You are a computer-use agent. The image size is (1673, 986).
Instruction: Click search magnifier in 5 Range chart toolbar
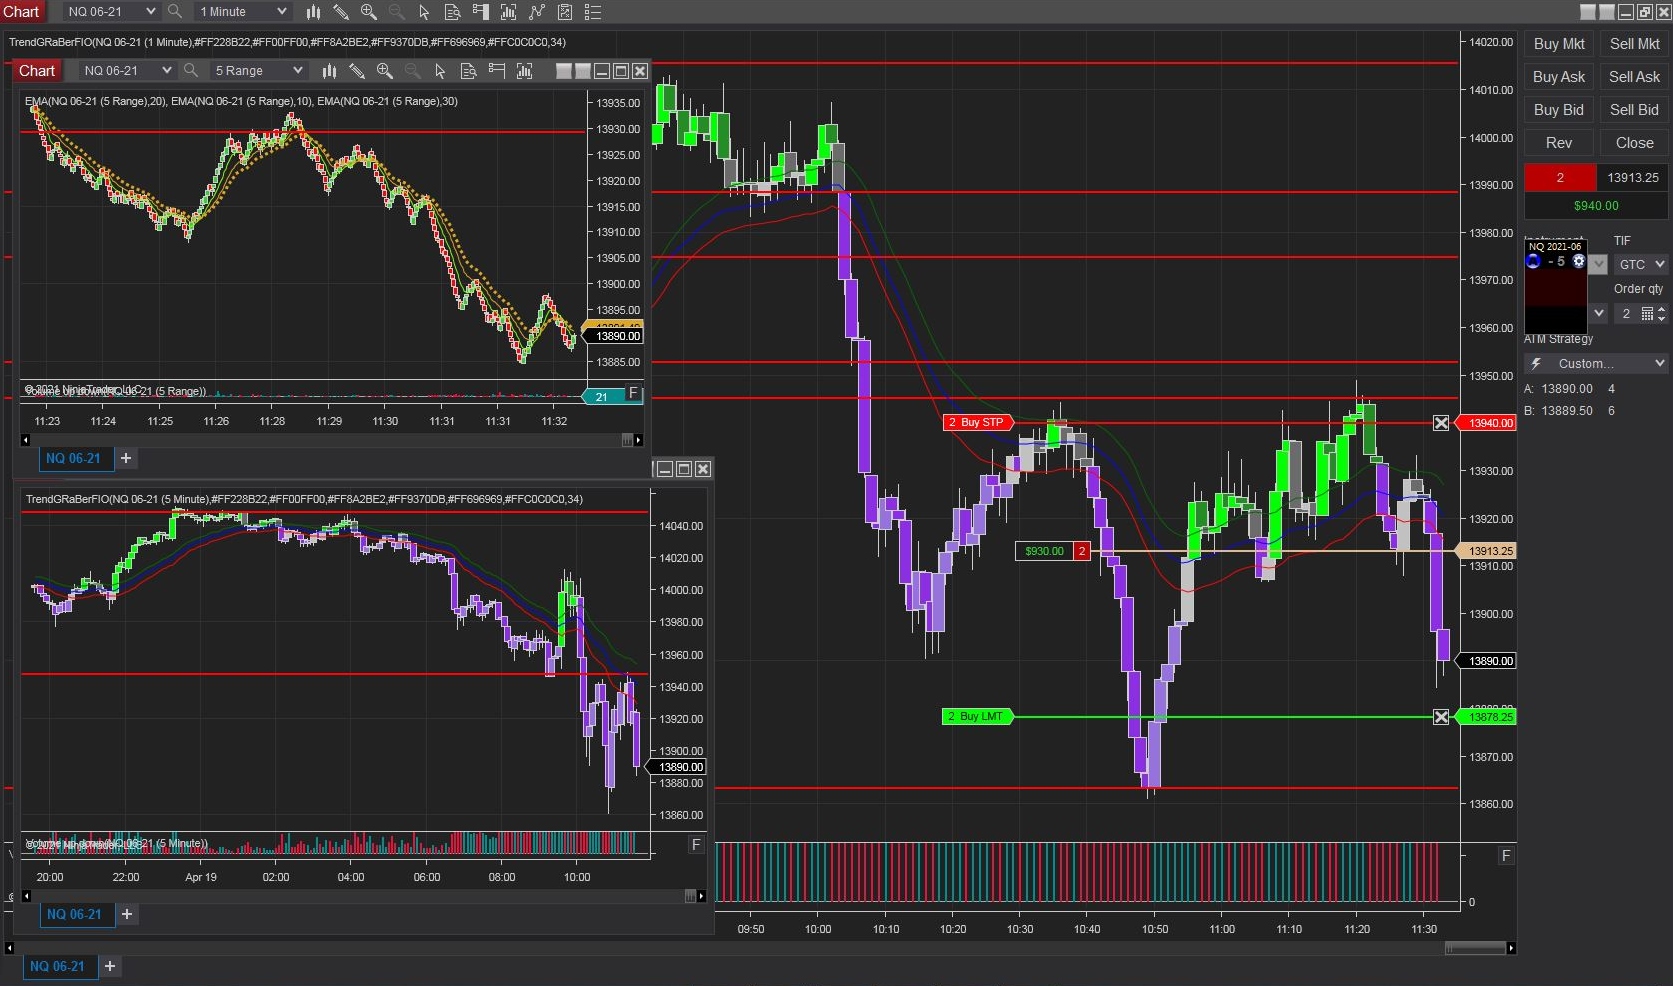[191, 70]
